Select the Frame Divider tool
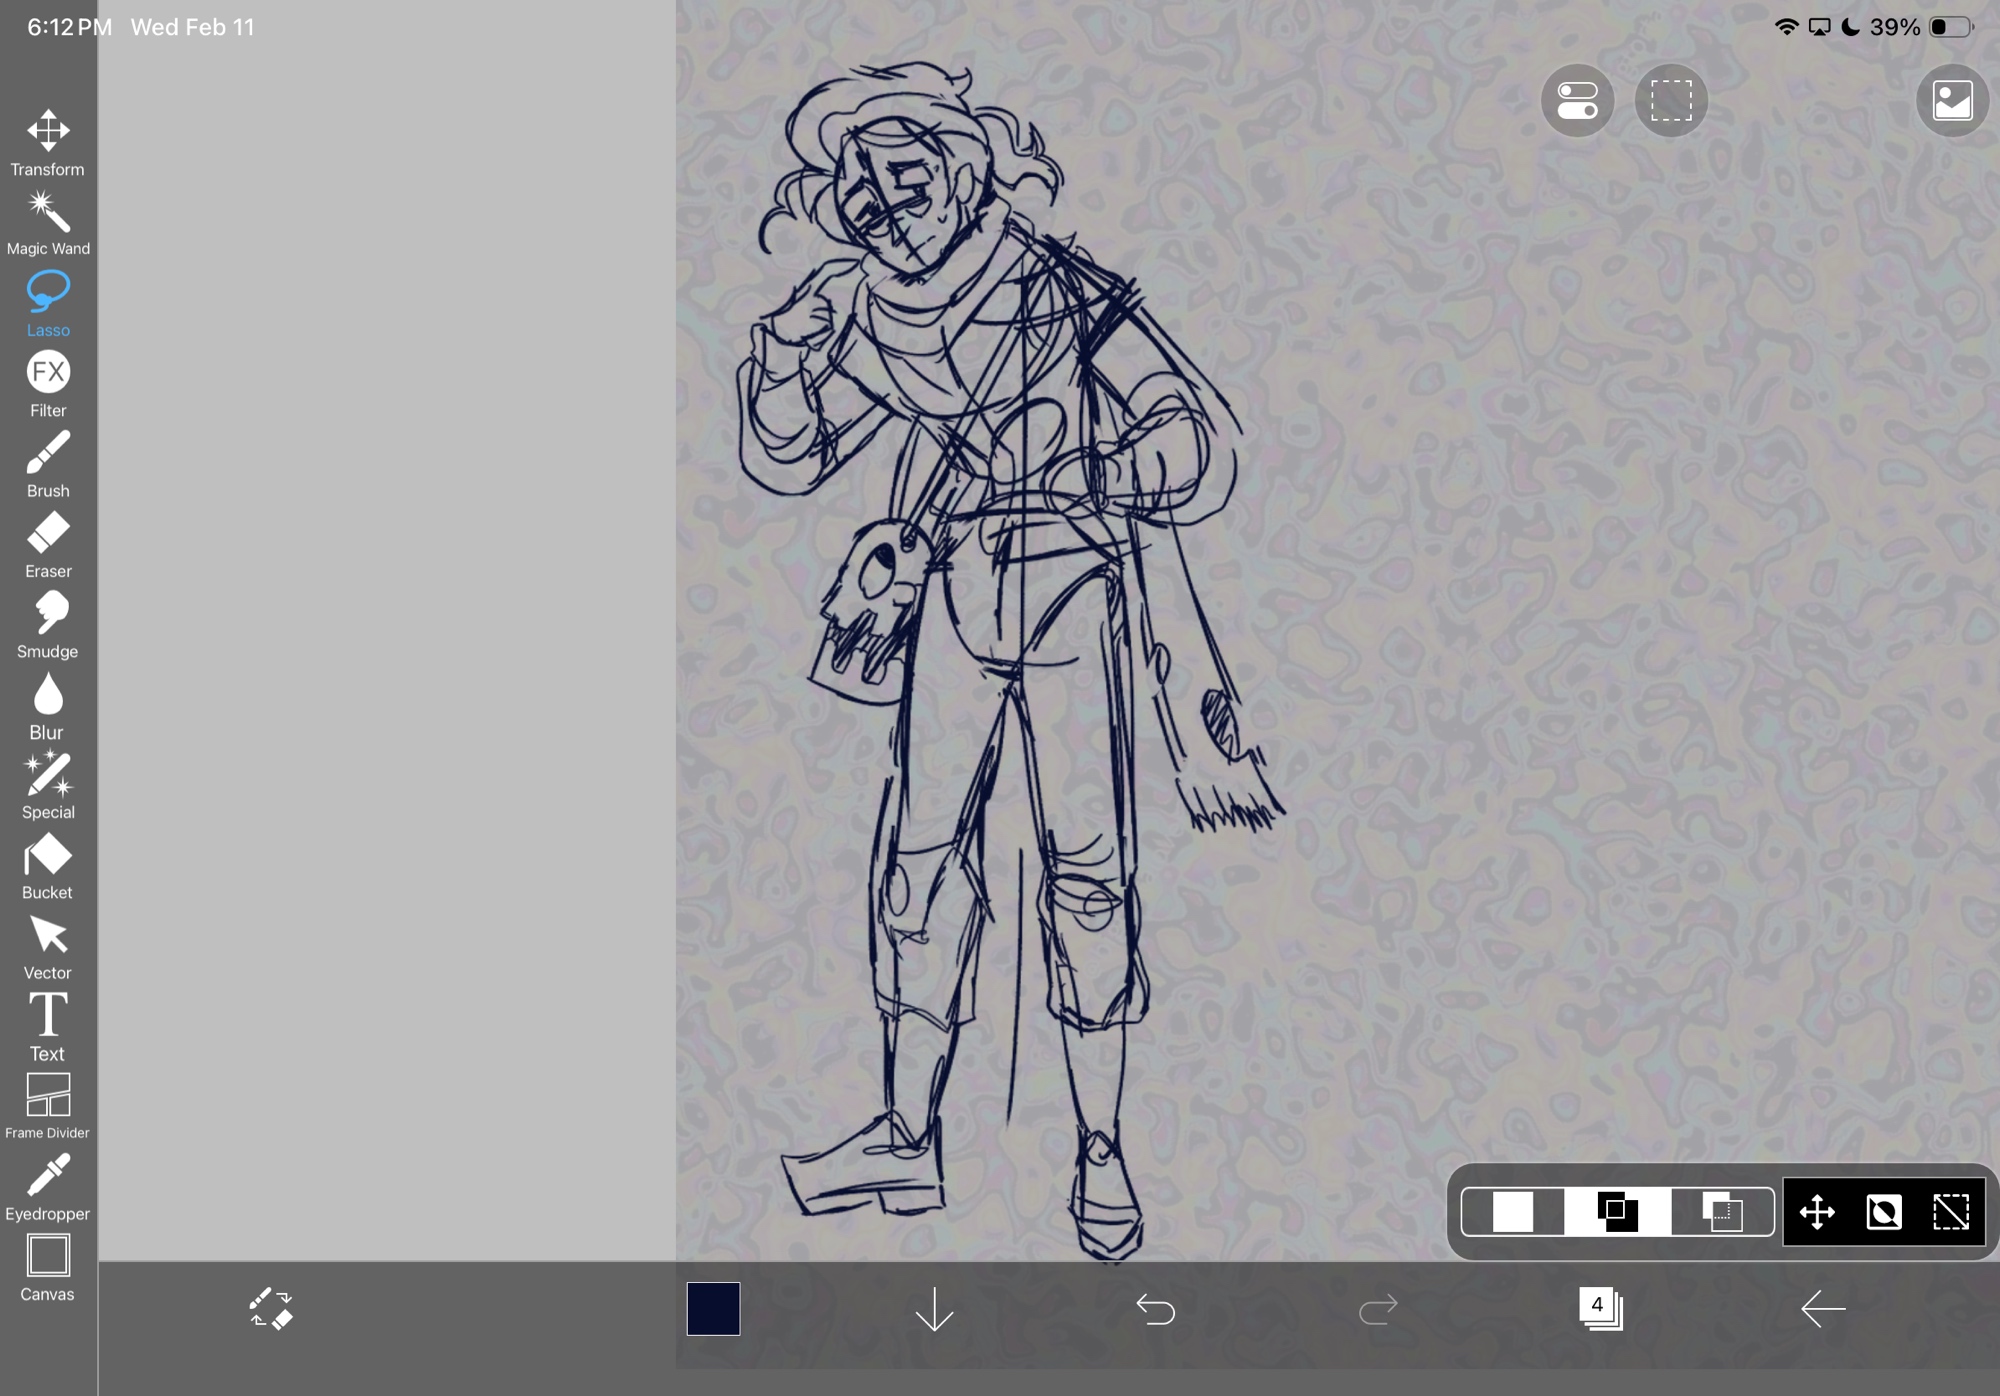Image resolution: width=2000 pixels, height=1396 pixels. tap(48, 1106)
